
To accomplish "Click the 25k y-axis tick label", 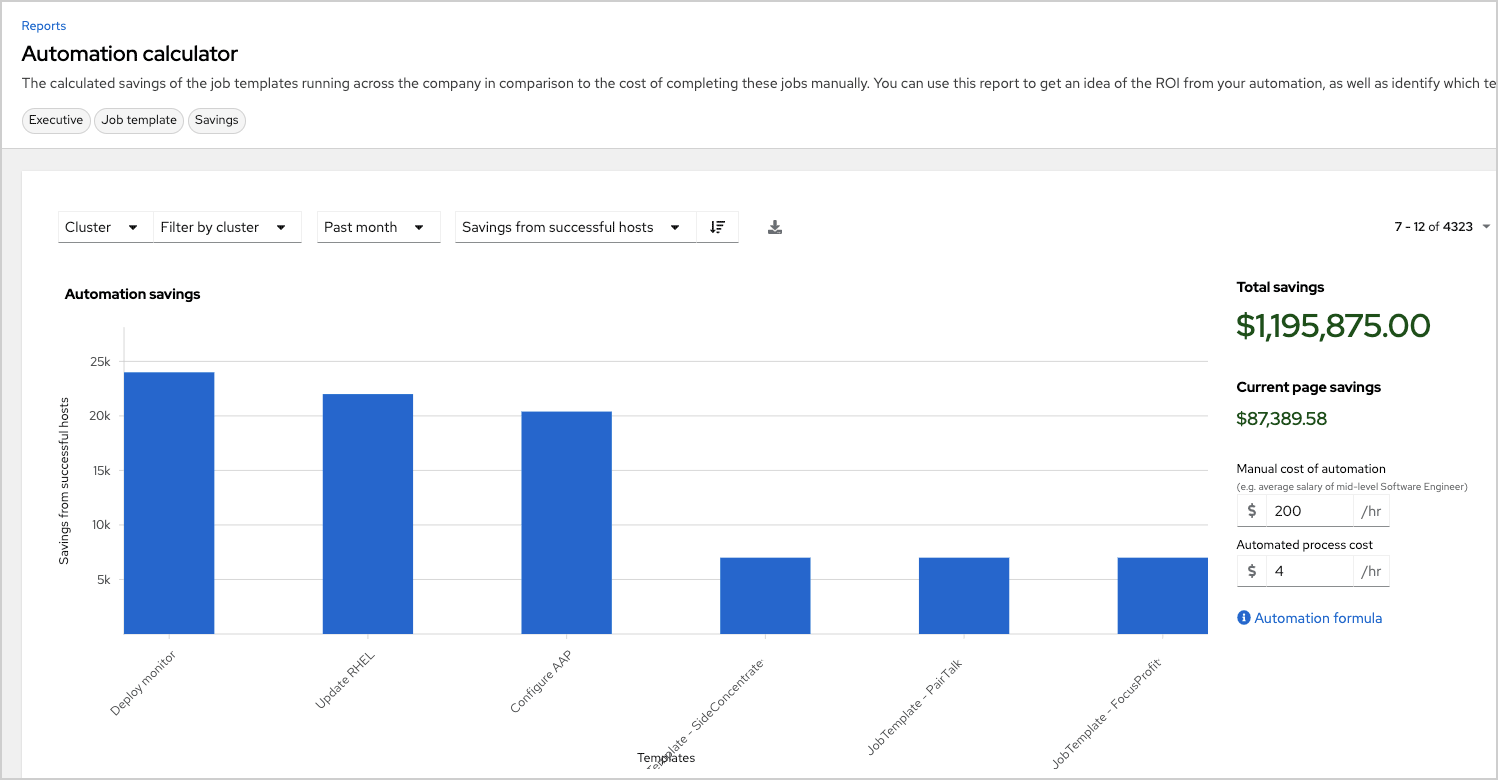I will coord(100,362).
